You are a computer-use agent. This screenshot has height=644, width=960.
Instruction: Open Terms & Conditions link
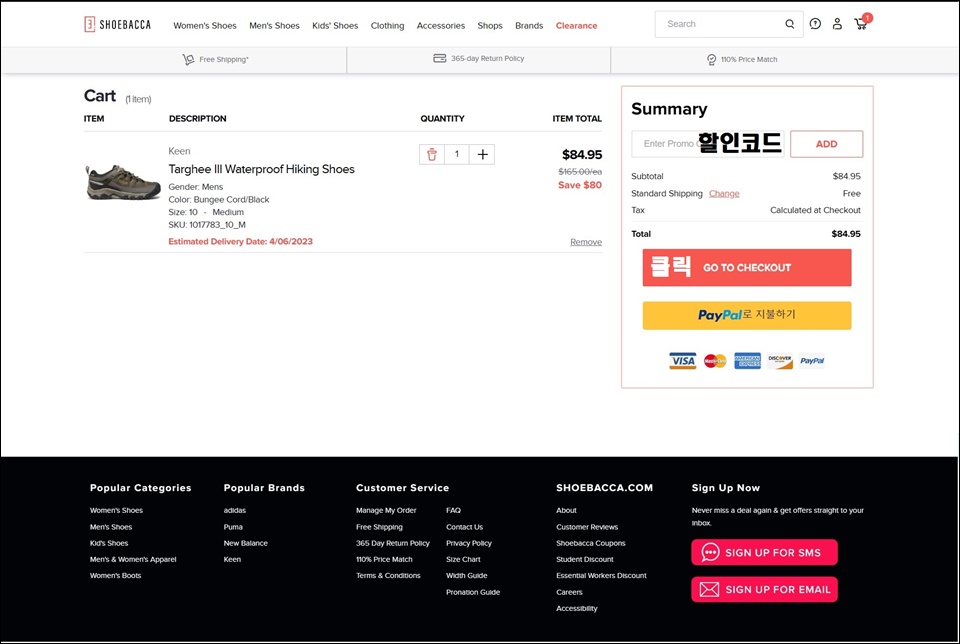tap(388, 575)
